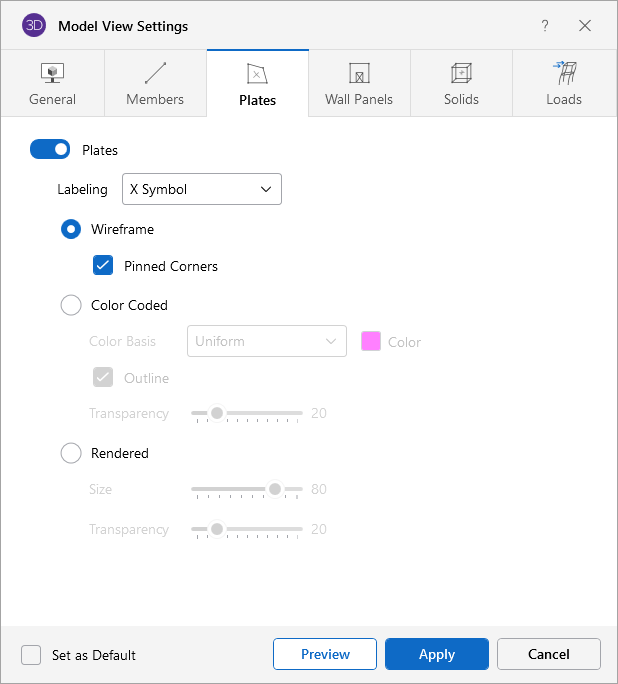Click the Preview button
This screenshot has width=618, height=684.
(x=325, y=654)
